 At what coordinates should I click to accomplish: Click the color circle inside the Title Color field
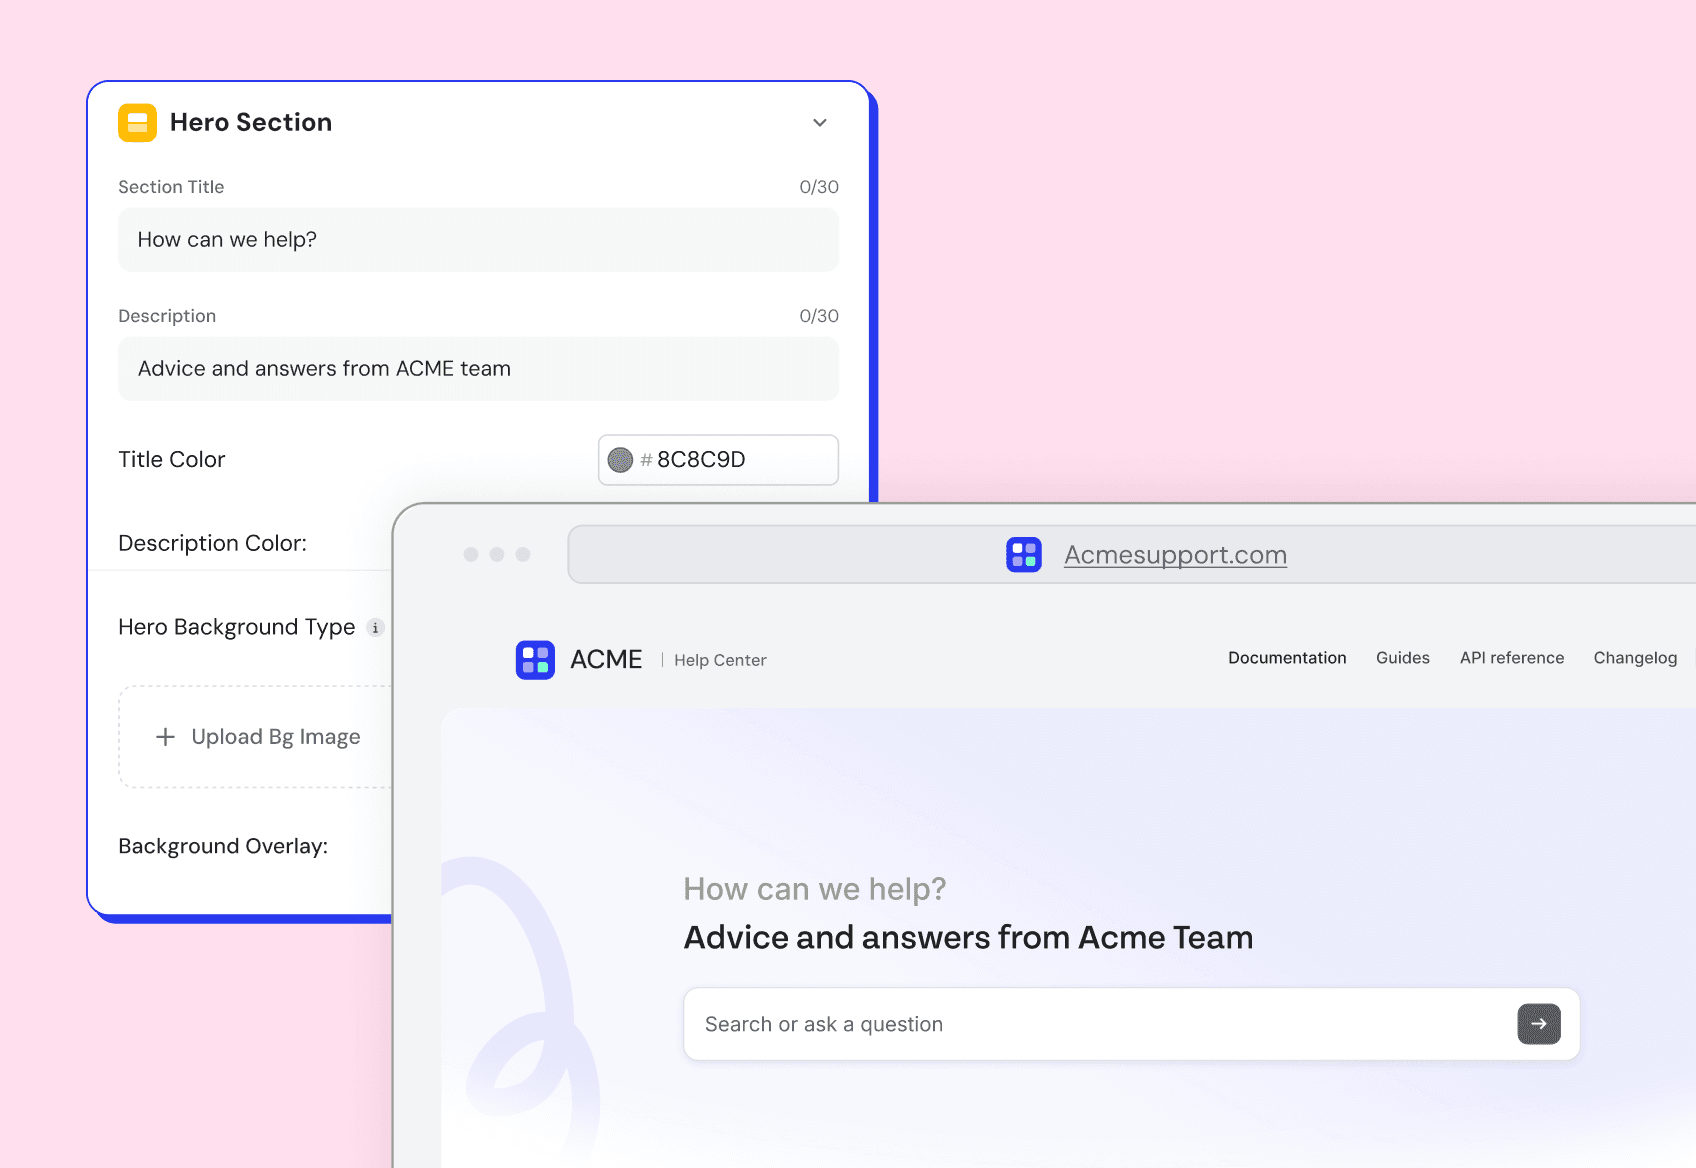[x=622, y=460]
